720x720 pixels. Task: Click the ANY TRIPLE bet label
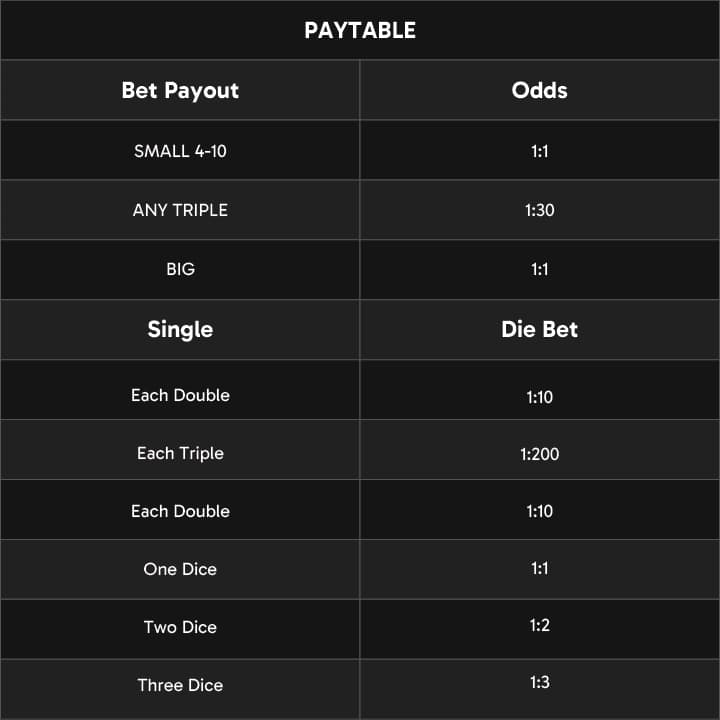click(180, 210)
